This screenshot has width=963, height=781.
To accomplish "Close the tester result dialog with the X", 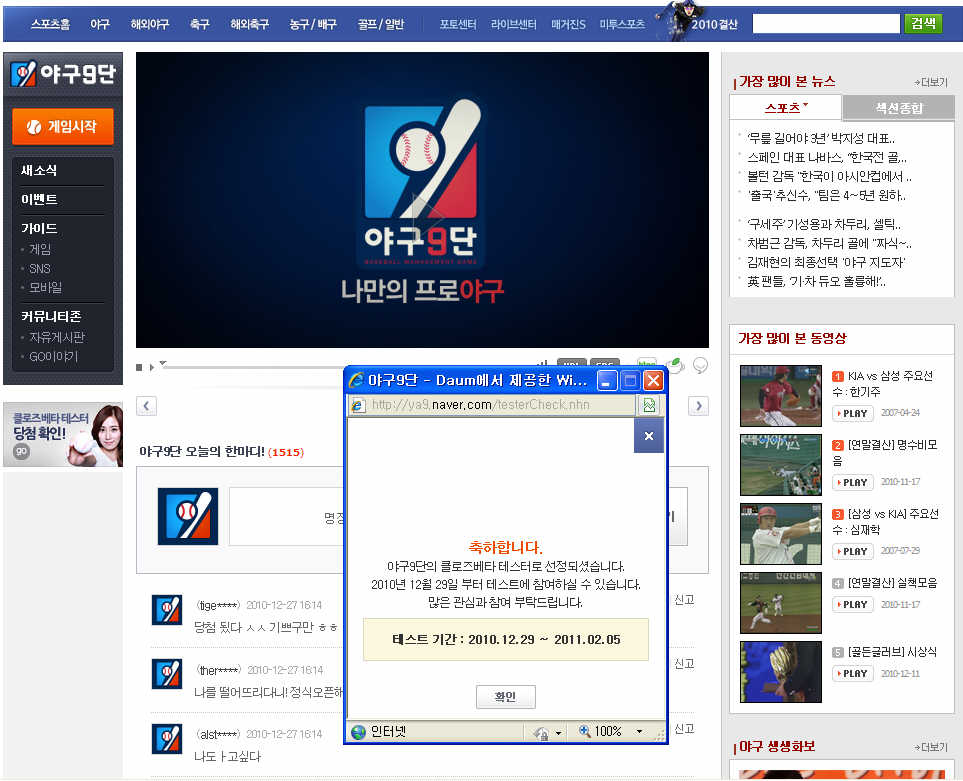I will point(648,436).
